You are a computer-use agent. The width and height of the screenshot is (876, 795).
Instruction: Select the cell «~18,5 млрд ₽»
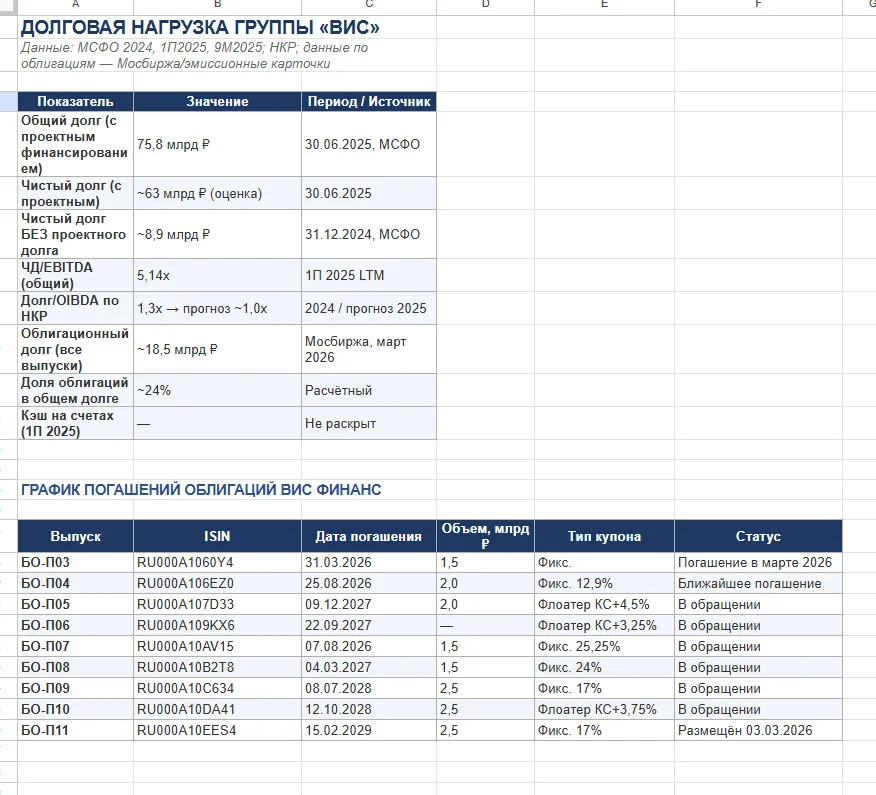217,349
